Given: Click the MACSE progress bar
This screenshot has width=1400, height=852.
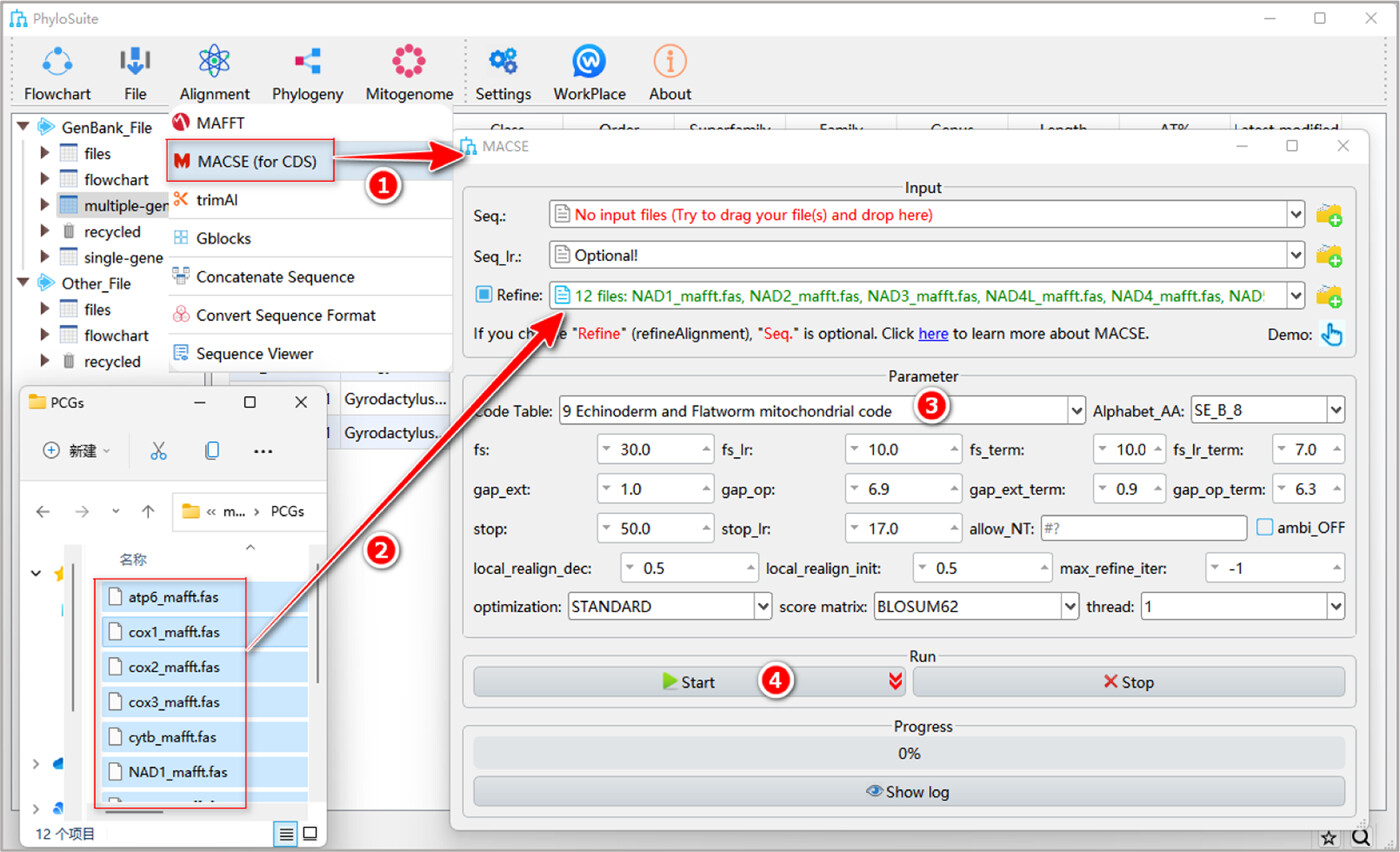Looking at the screenshot, I should [908, 753].
